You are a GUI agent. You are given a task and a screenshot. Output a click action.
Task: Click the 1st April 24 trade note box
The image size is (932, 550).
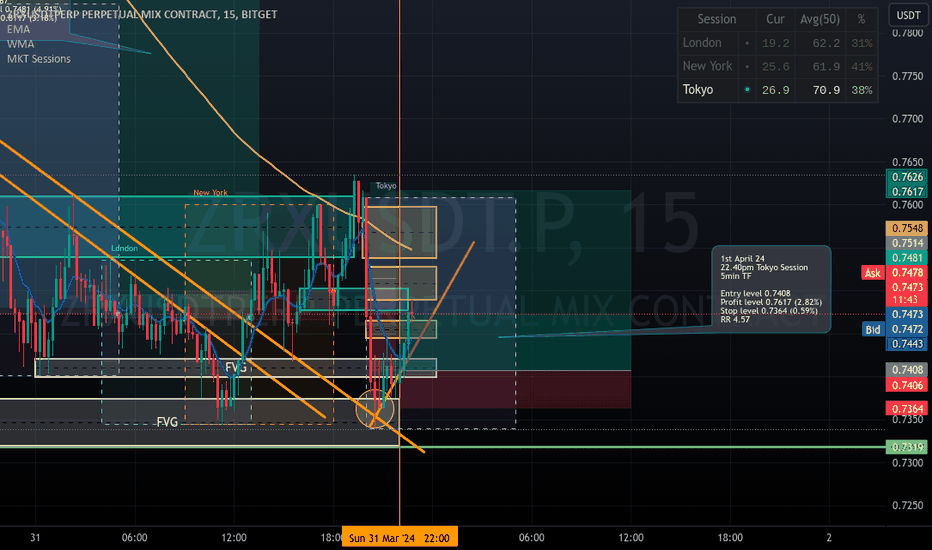(772, 289)
